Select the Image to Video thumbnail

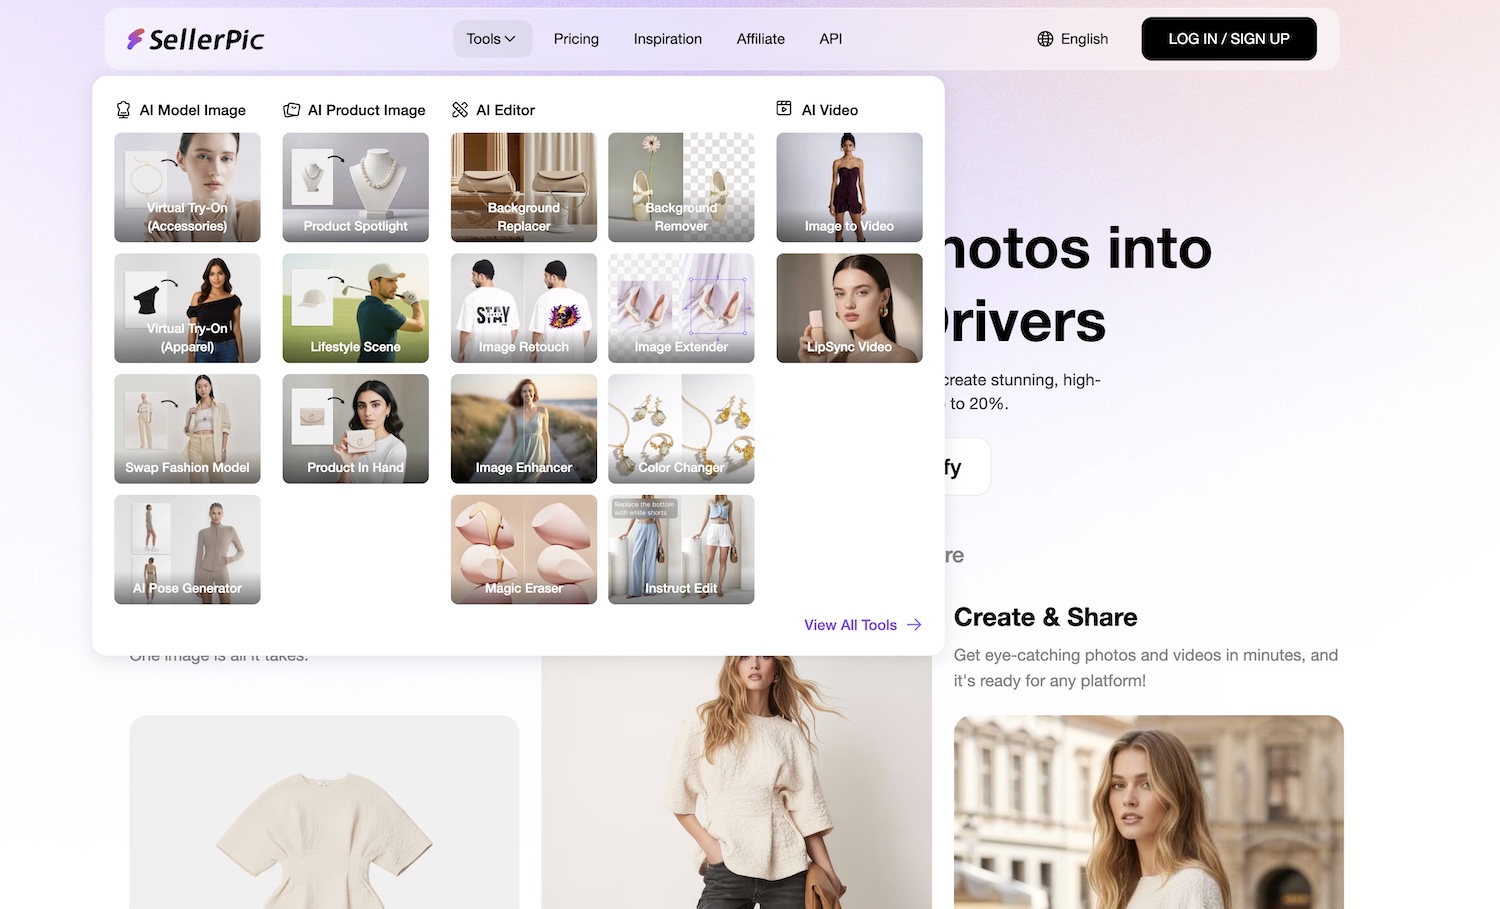coord(849,187)
